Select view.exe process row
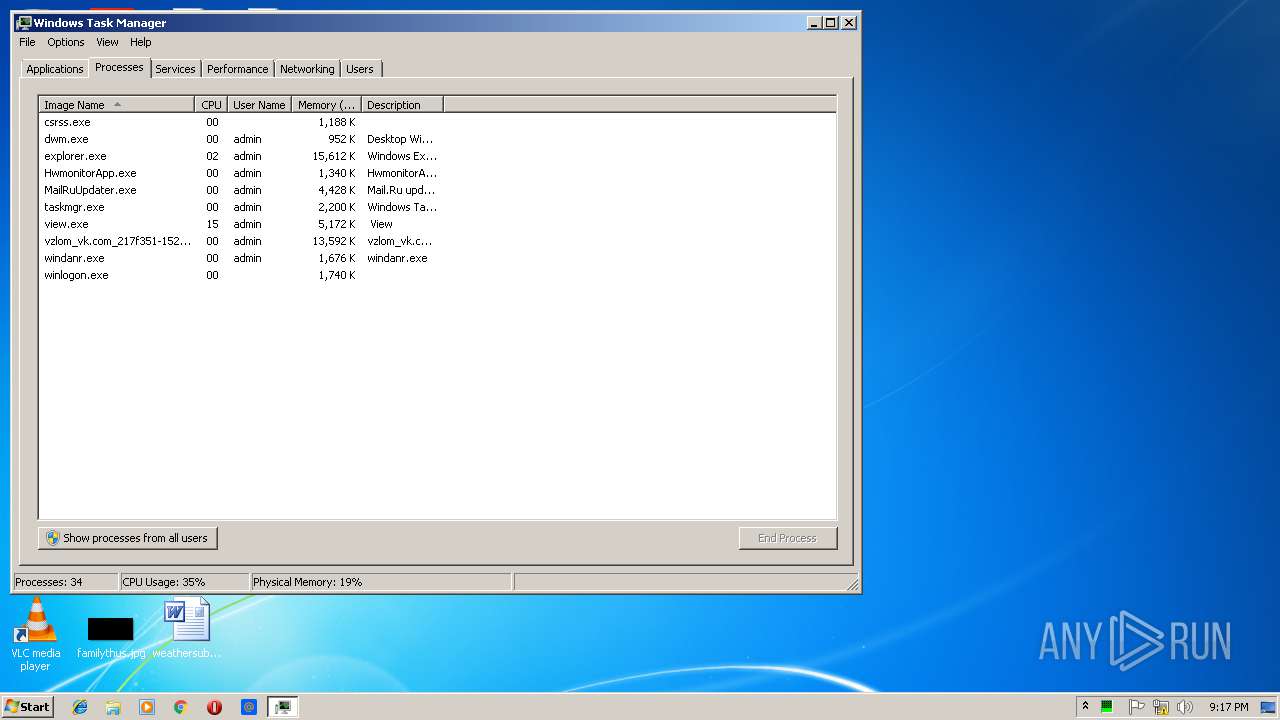The width and height of the screenshot is (1280, 720). [240, 224]
